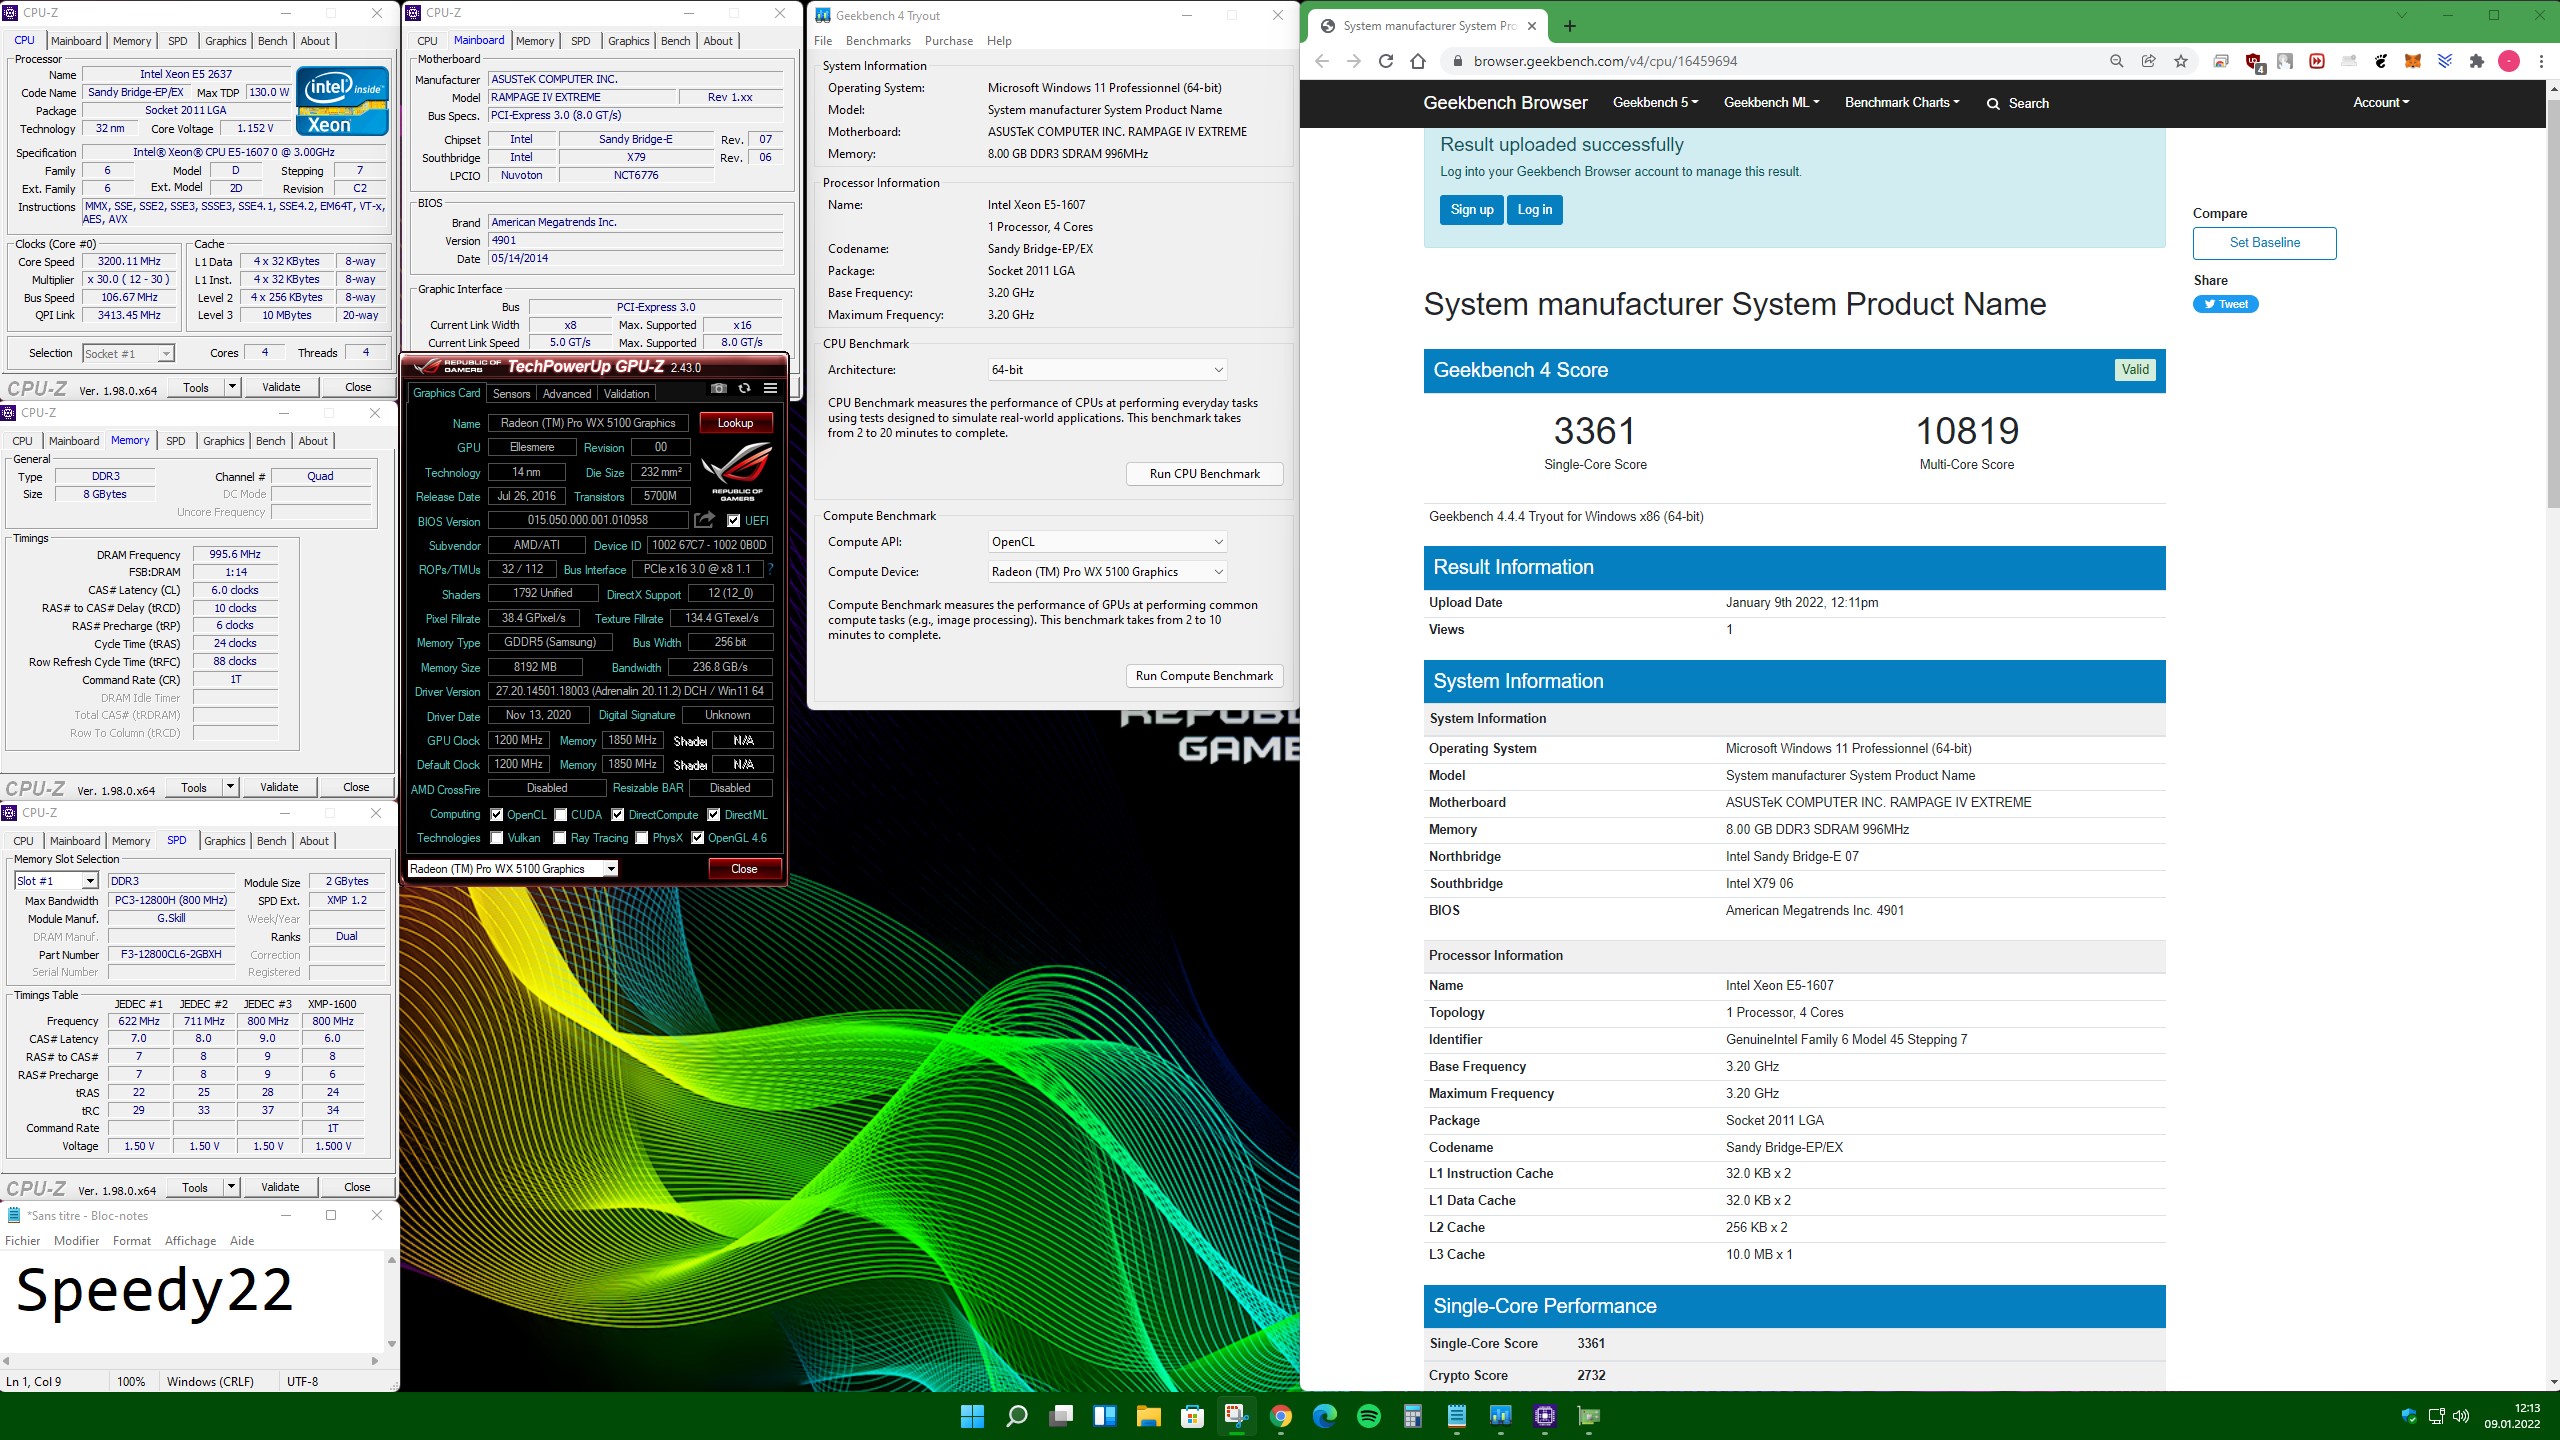Open the MetaMask fox extension
This screenshot has width=2560, height=1440.
click(2413, 61)
